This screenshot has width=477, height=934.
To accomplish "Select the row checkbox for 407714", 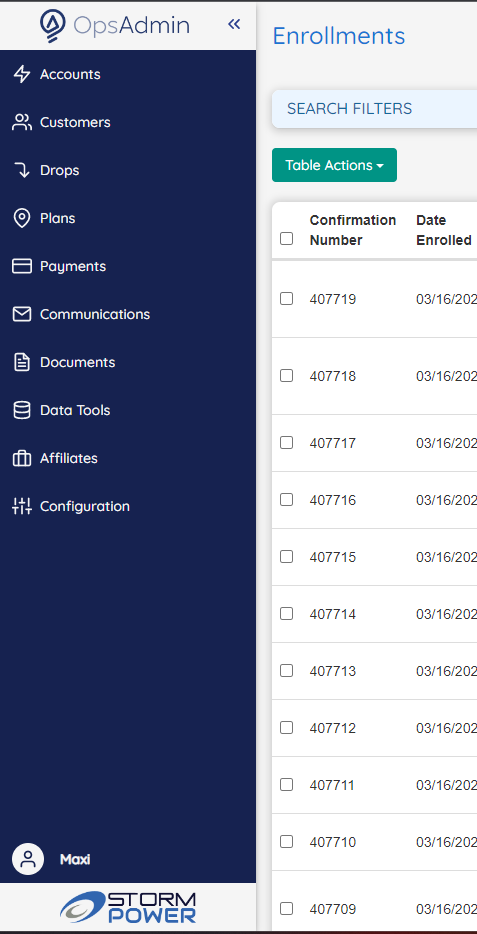I will (x=286, y=614).
